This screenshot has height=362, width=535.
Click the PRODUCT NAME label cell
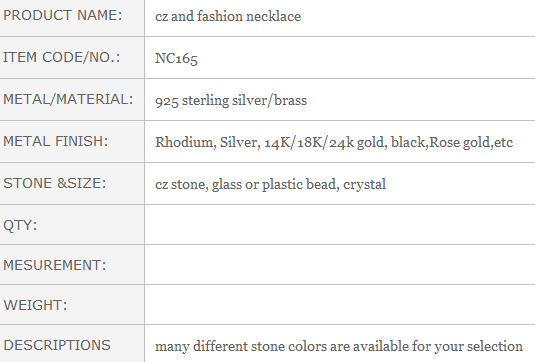[72, 16]
